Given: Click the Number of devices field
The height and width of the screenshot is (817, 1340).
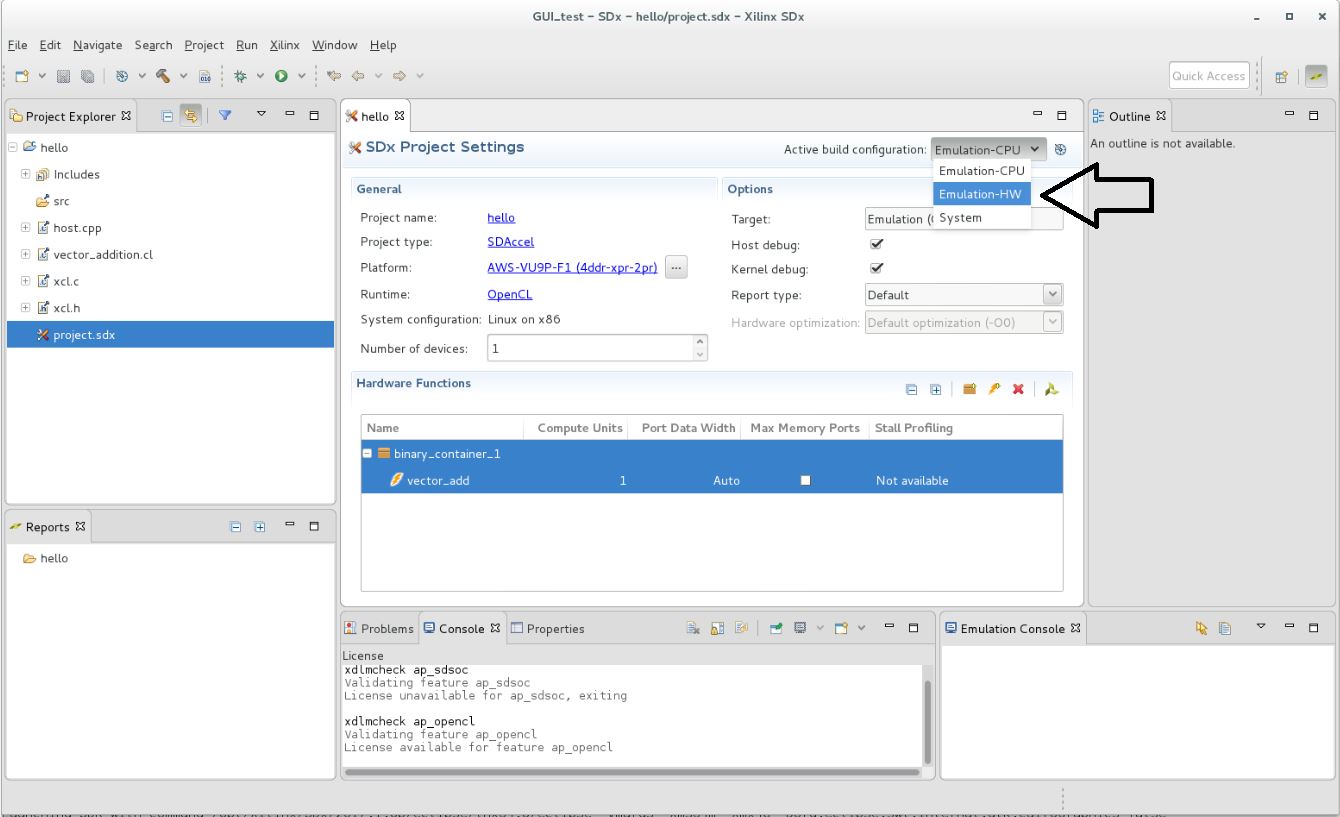Looking at the screenshot, I should [x=590, y=348].
